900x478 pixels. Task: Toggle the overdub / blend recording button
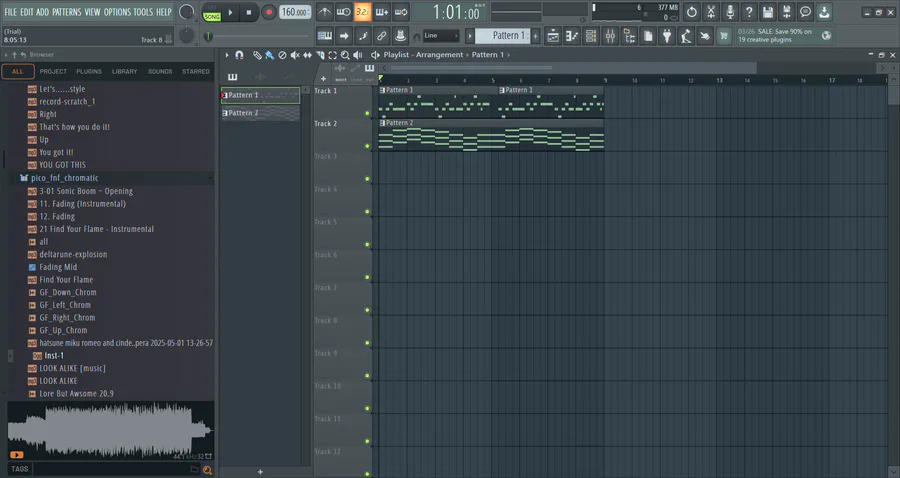click(x=382, y=11)
